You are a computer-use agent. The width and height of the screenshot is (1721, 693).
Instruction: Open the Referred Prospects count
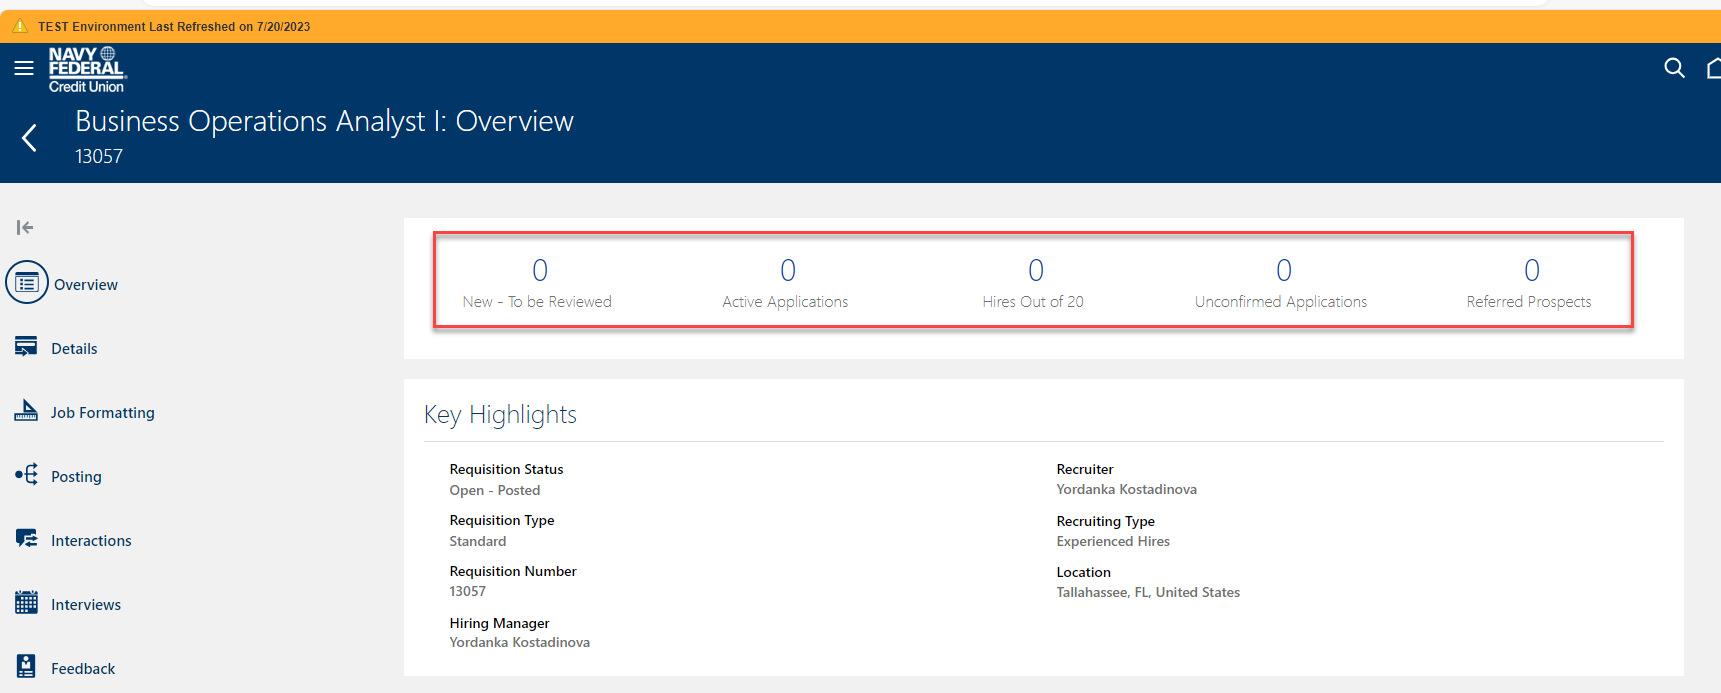1532,270
